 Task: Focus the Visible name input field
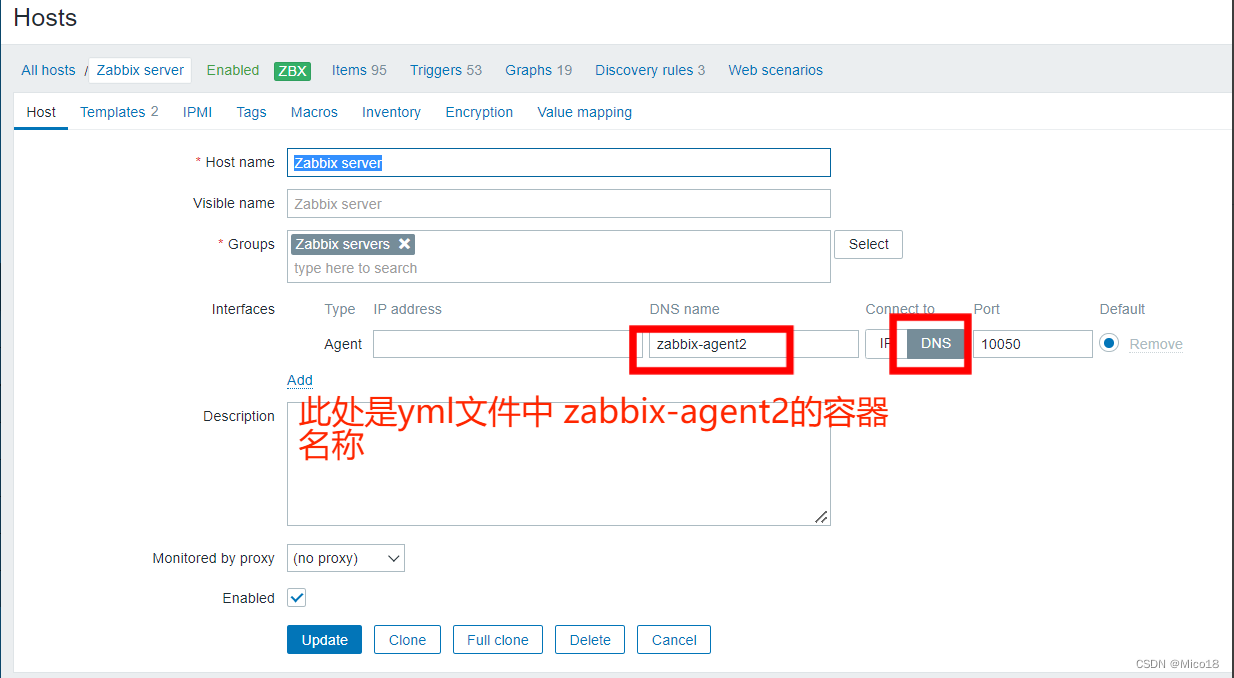point(559,204)
